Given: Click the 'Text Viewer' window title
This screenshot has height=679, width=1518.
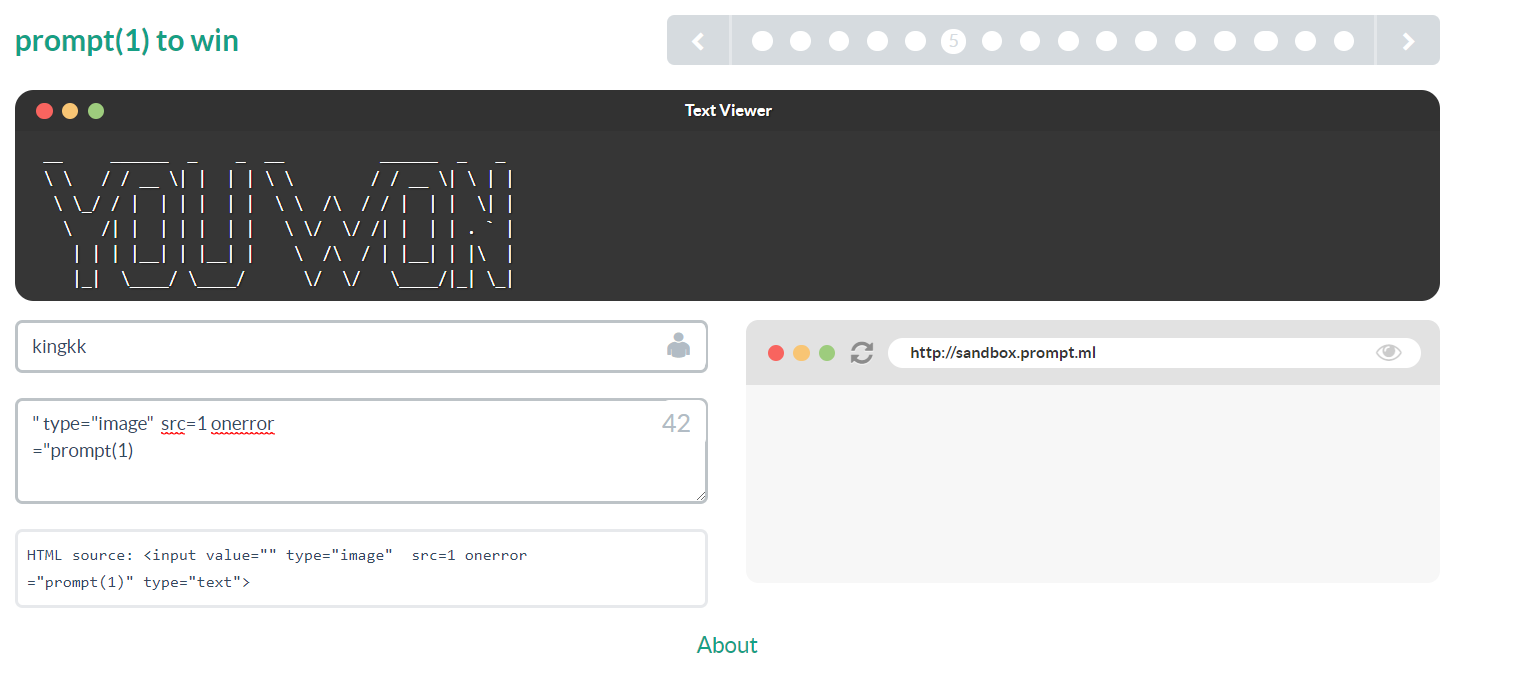Looking at the screenshot, I should coord(728,111).
